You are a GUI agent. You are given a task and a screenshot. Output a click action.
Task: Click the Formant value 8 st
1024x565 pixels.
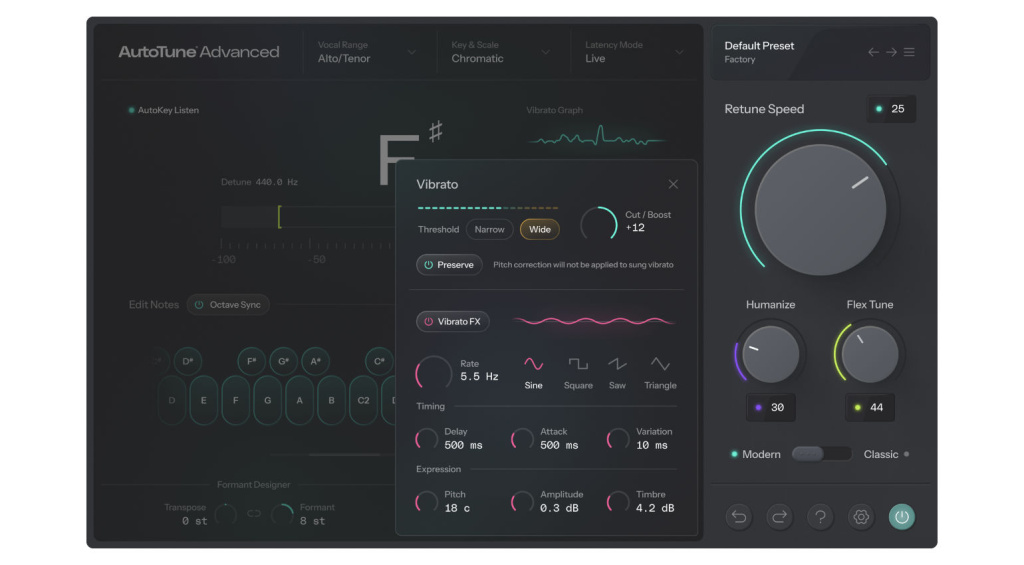pyautogui.click(x=312, y=521)
